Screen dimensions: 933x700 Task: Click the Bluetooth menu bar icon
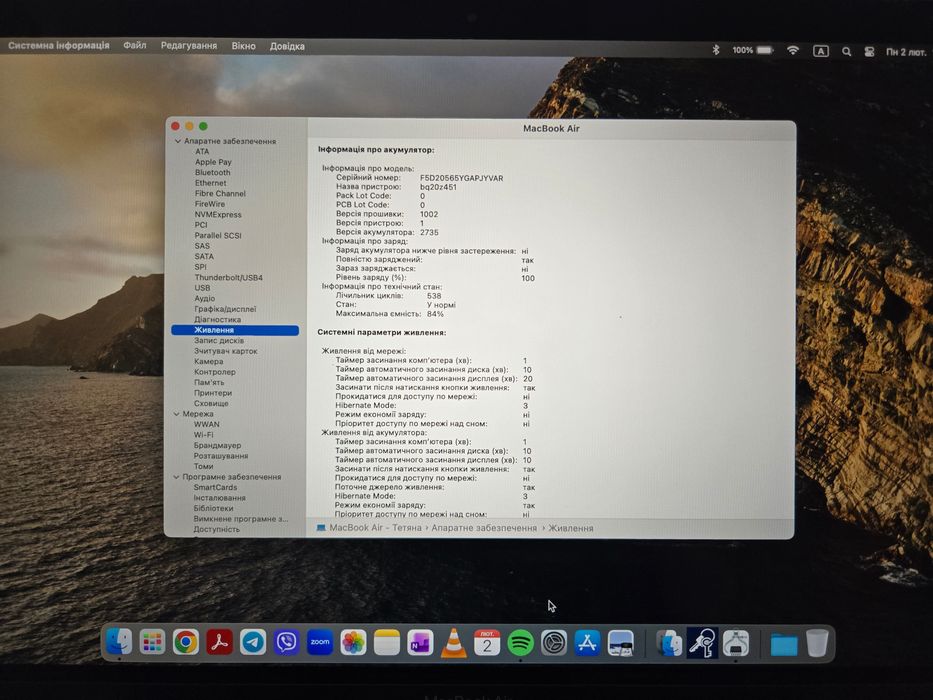click(716, 50)
